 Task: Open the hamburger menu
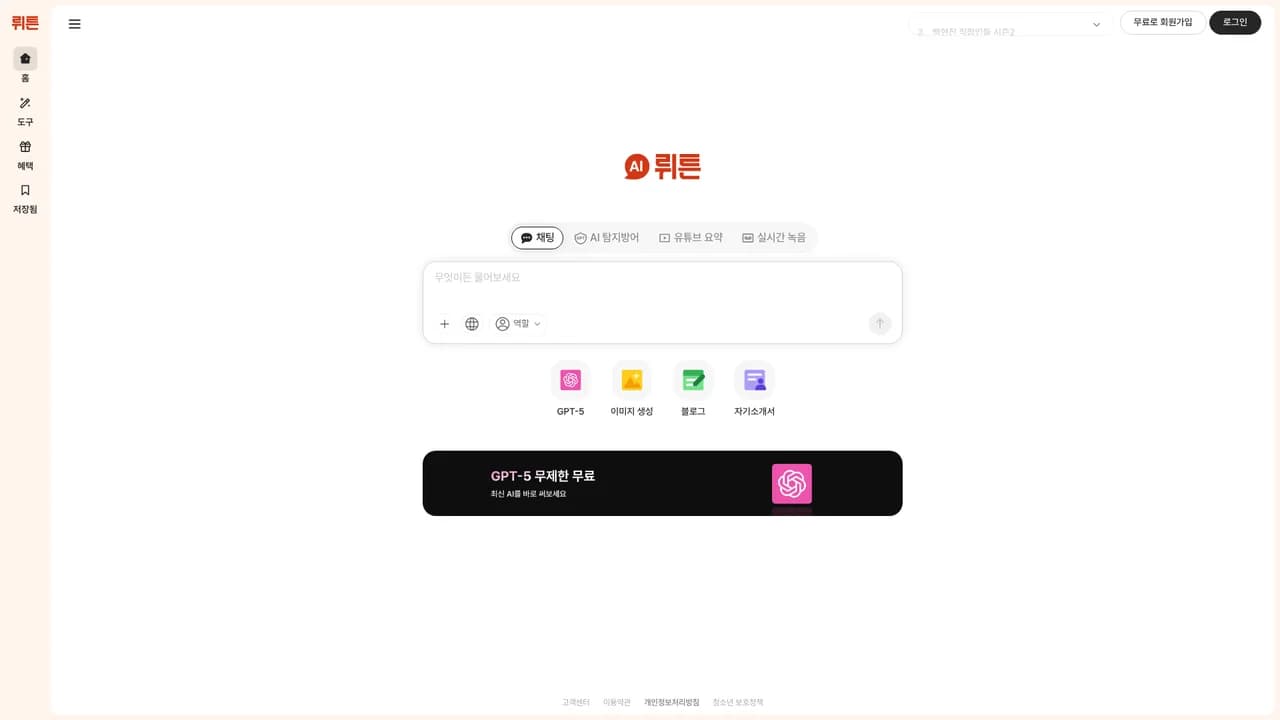(x=74, y=24)
